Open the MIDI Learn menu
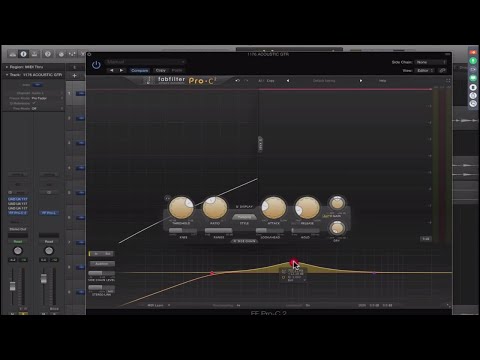The height and width of the screenshot is (360, 480). pyautogui.click(x=159, y=305)
